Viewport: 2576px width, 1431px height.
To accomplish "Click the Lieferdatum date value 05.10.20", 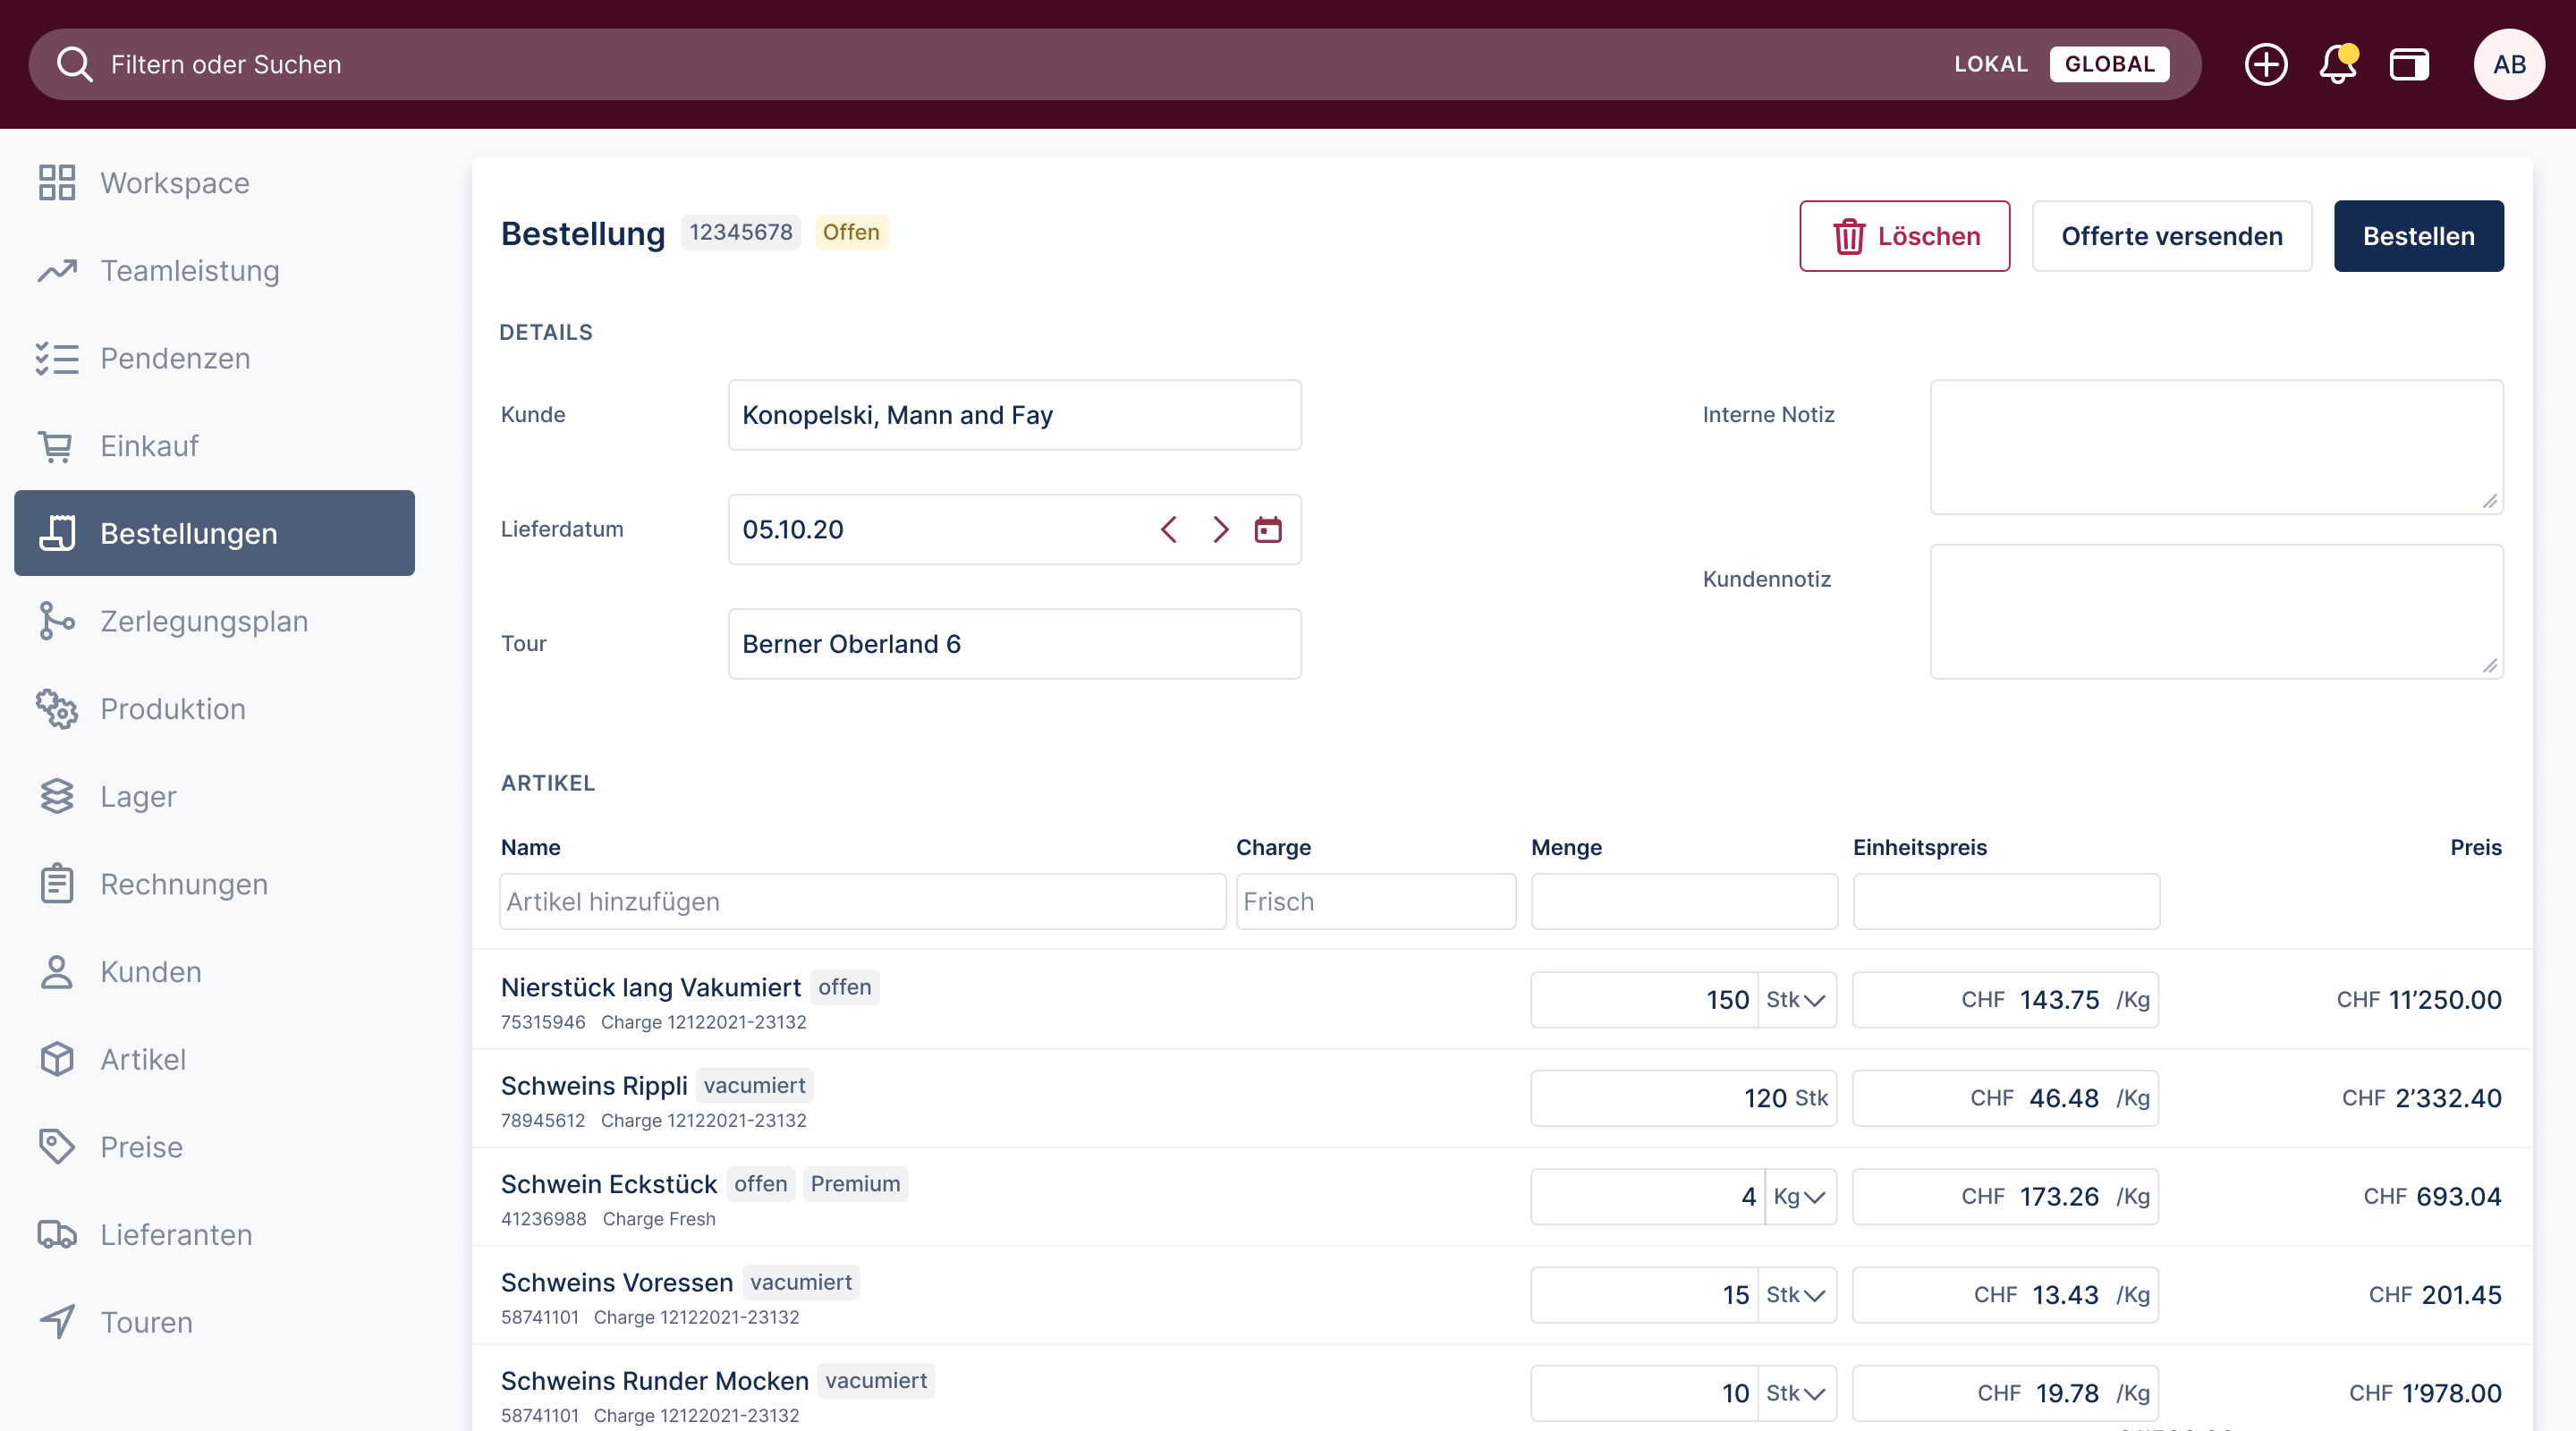I will 793,530.
